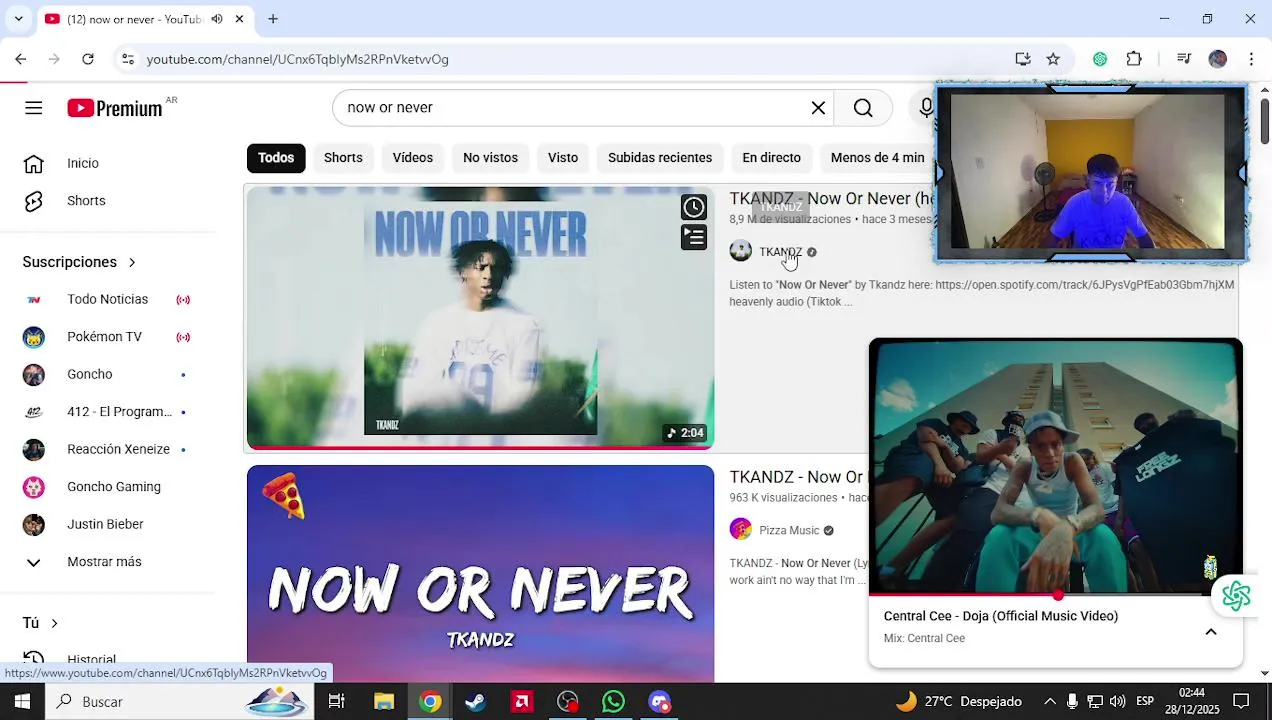Viewport: 1272px width, 720px height.
Task: Click the YouTube Premium logo
Action: pyautogui.click(x=115, y=108)
